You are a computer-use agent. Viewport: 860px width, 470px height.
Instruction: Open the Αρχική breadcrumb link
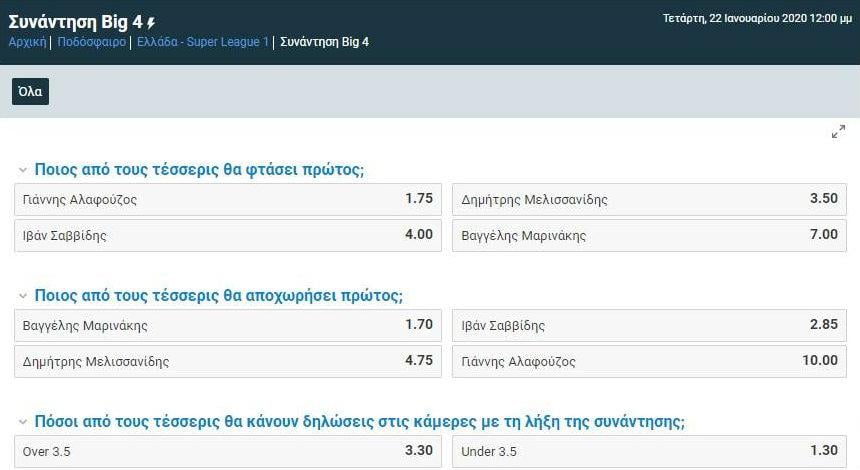click(27, 42)
